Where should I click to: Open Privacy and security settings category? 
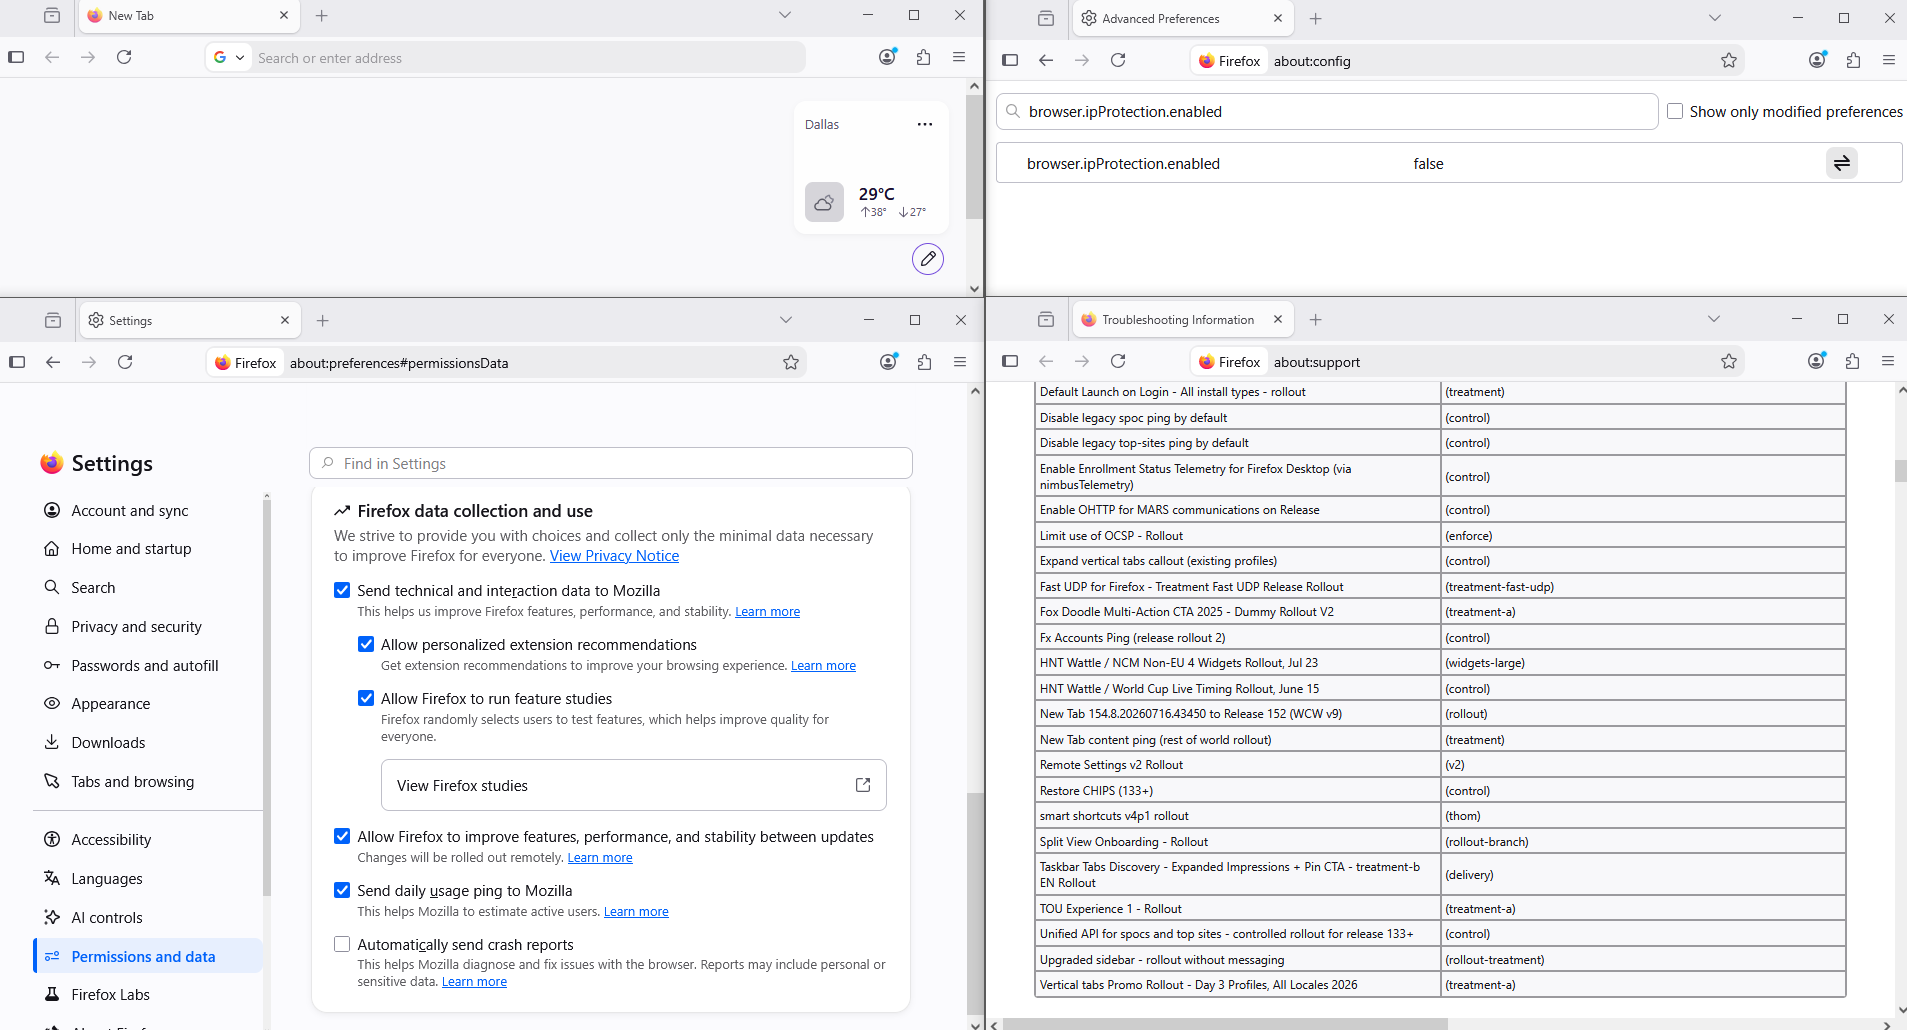coord(137,626)
